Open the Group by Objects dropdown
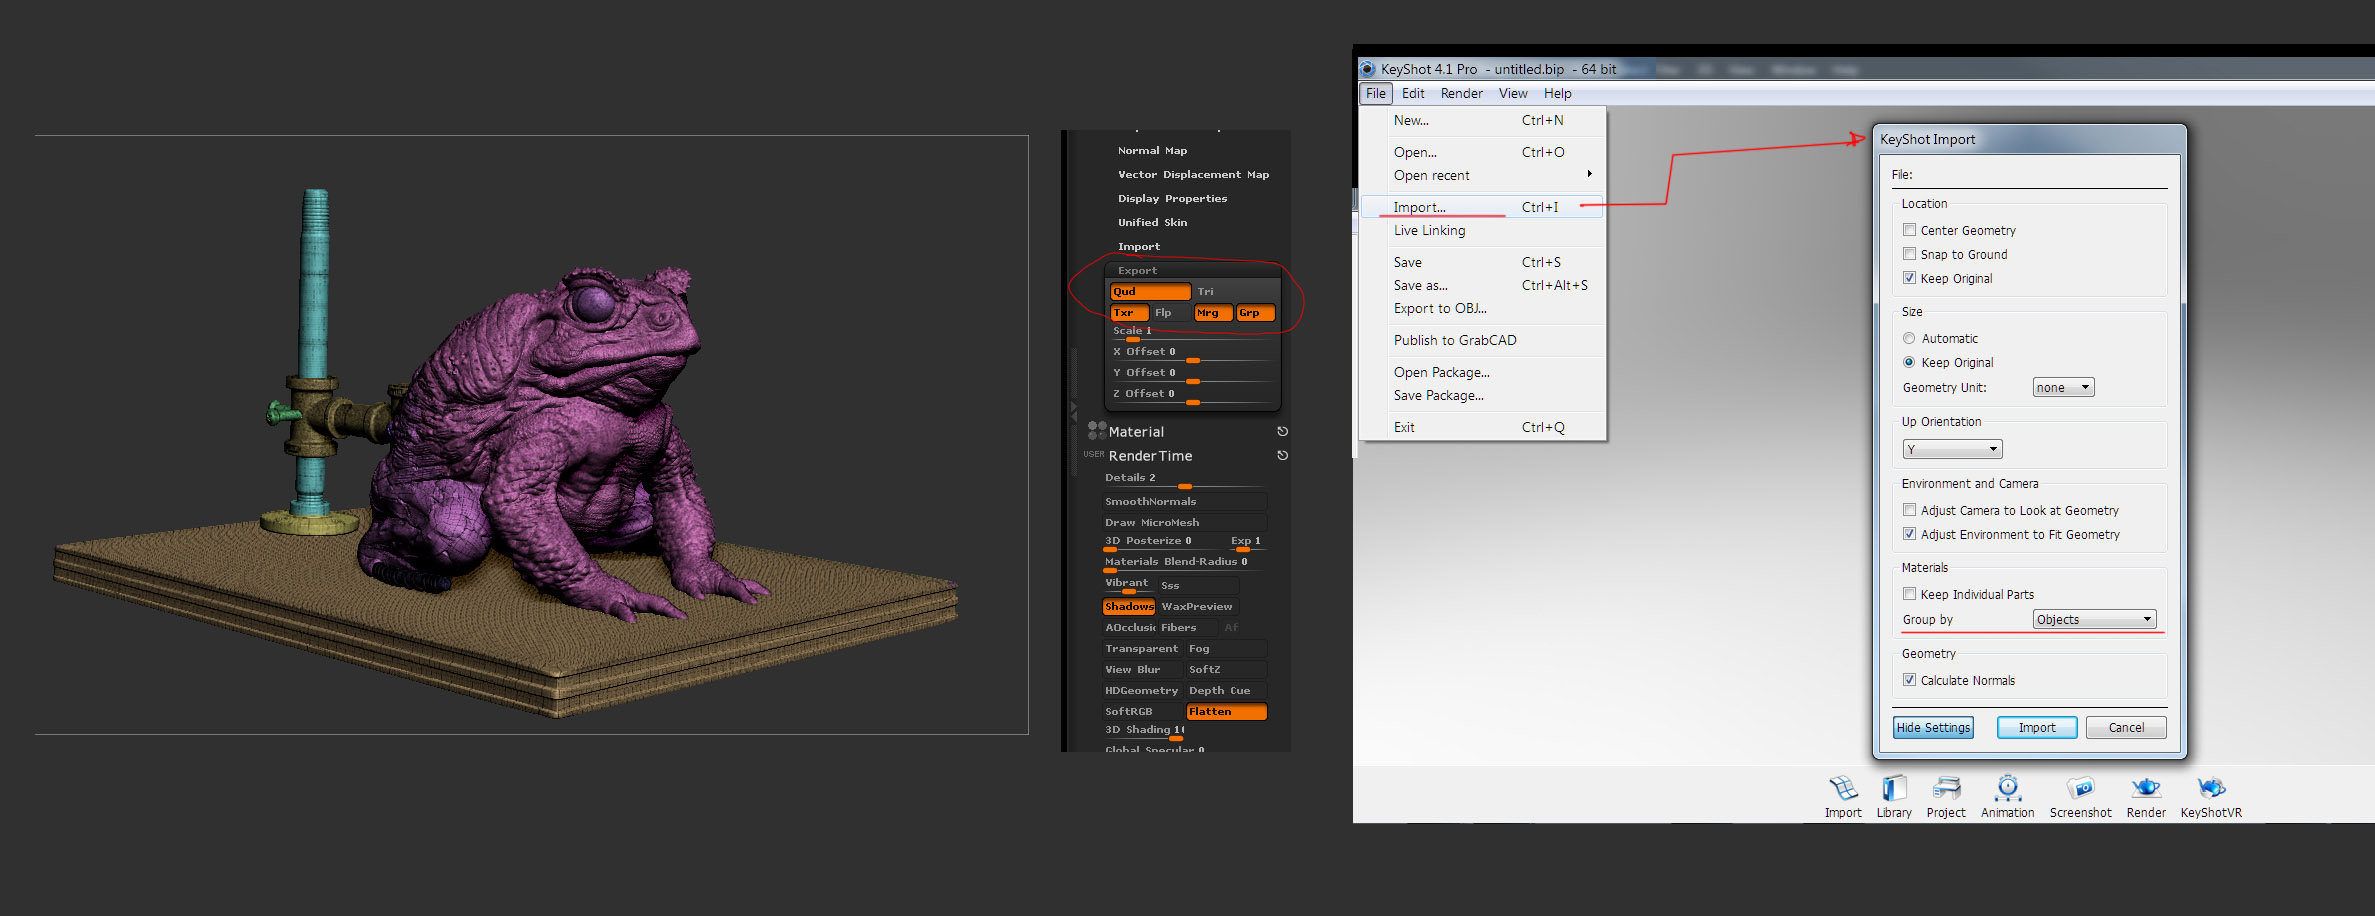 pos(2094,619)
